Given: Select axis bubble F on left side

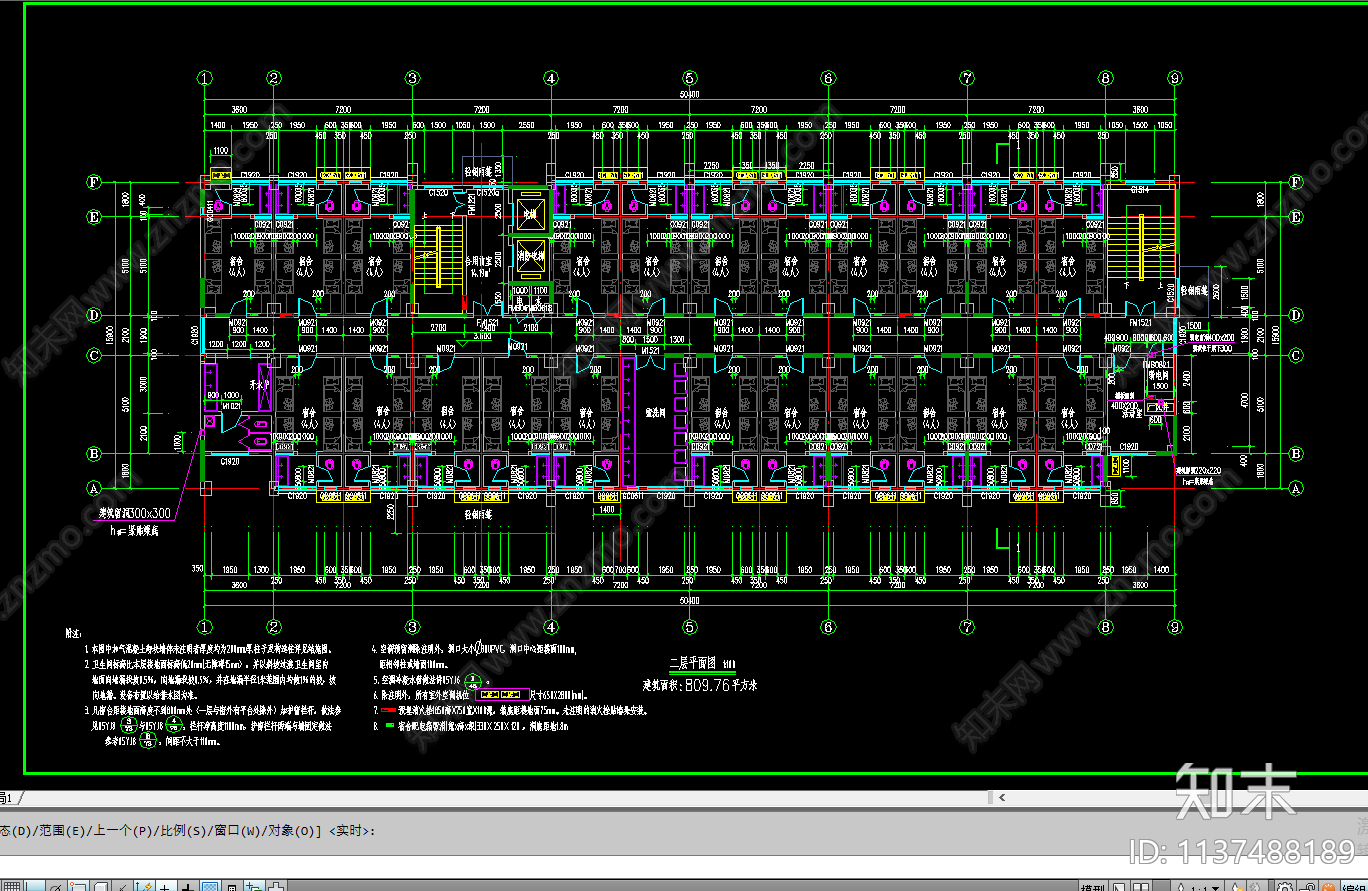Looking at the screenshot, I should 95,183.
